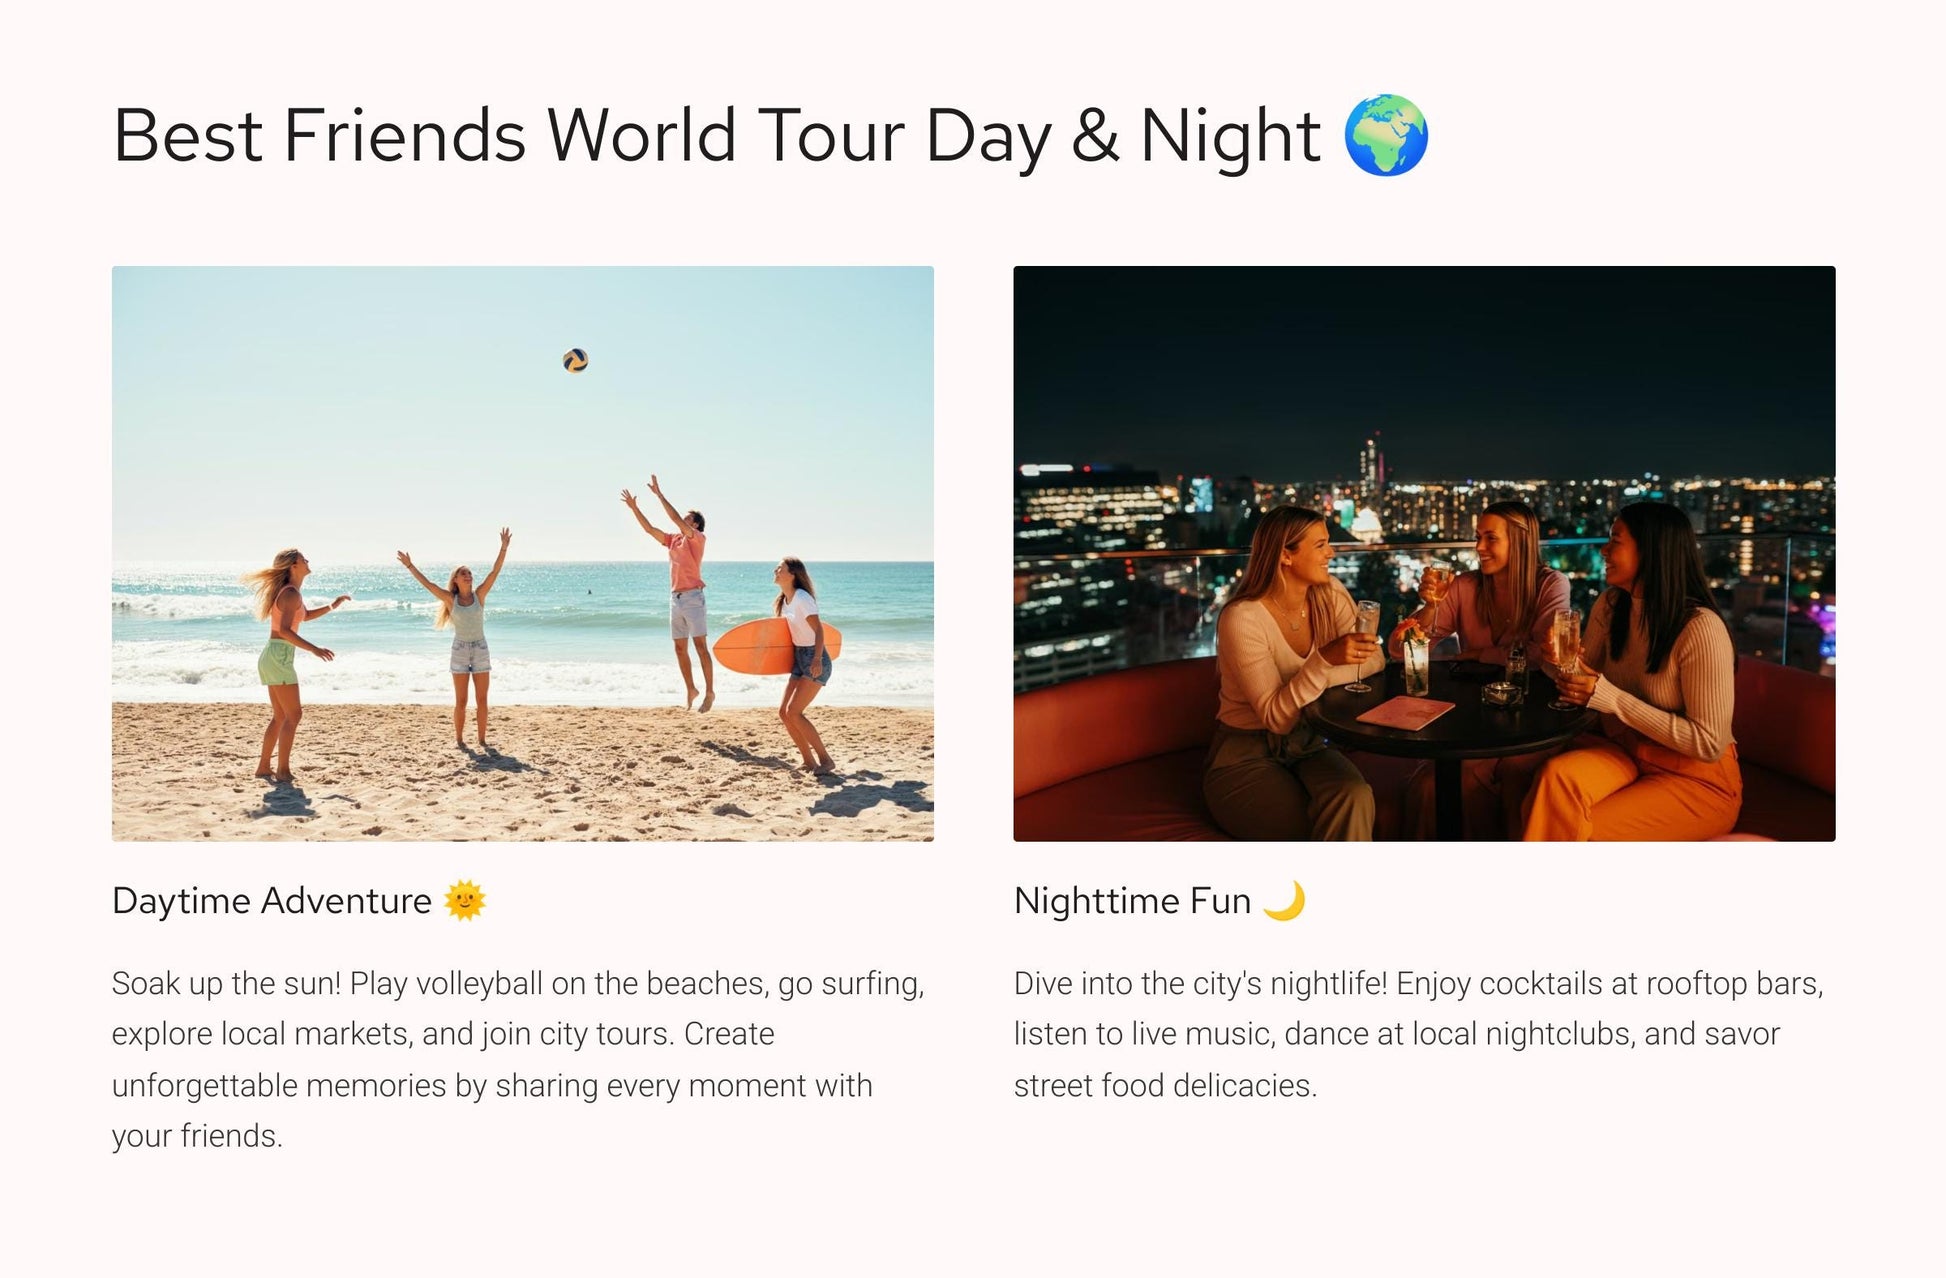Image resolution: width=1946 pixels, height=1278 pixels.
Task: Select the volleyball in the beach photo
Action: [575, 360]
